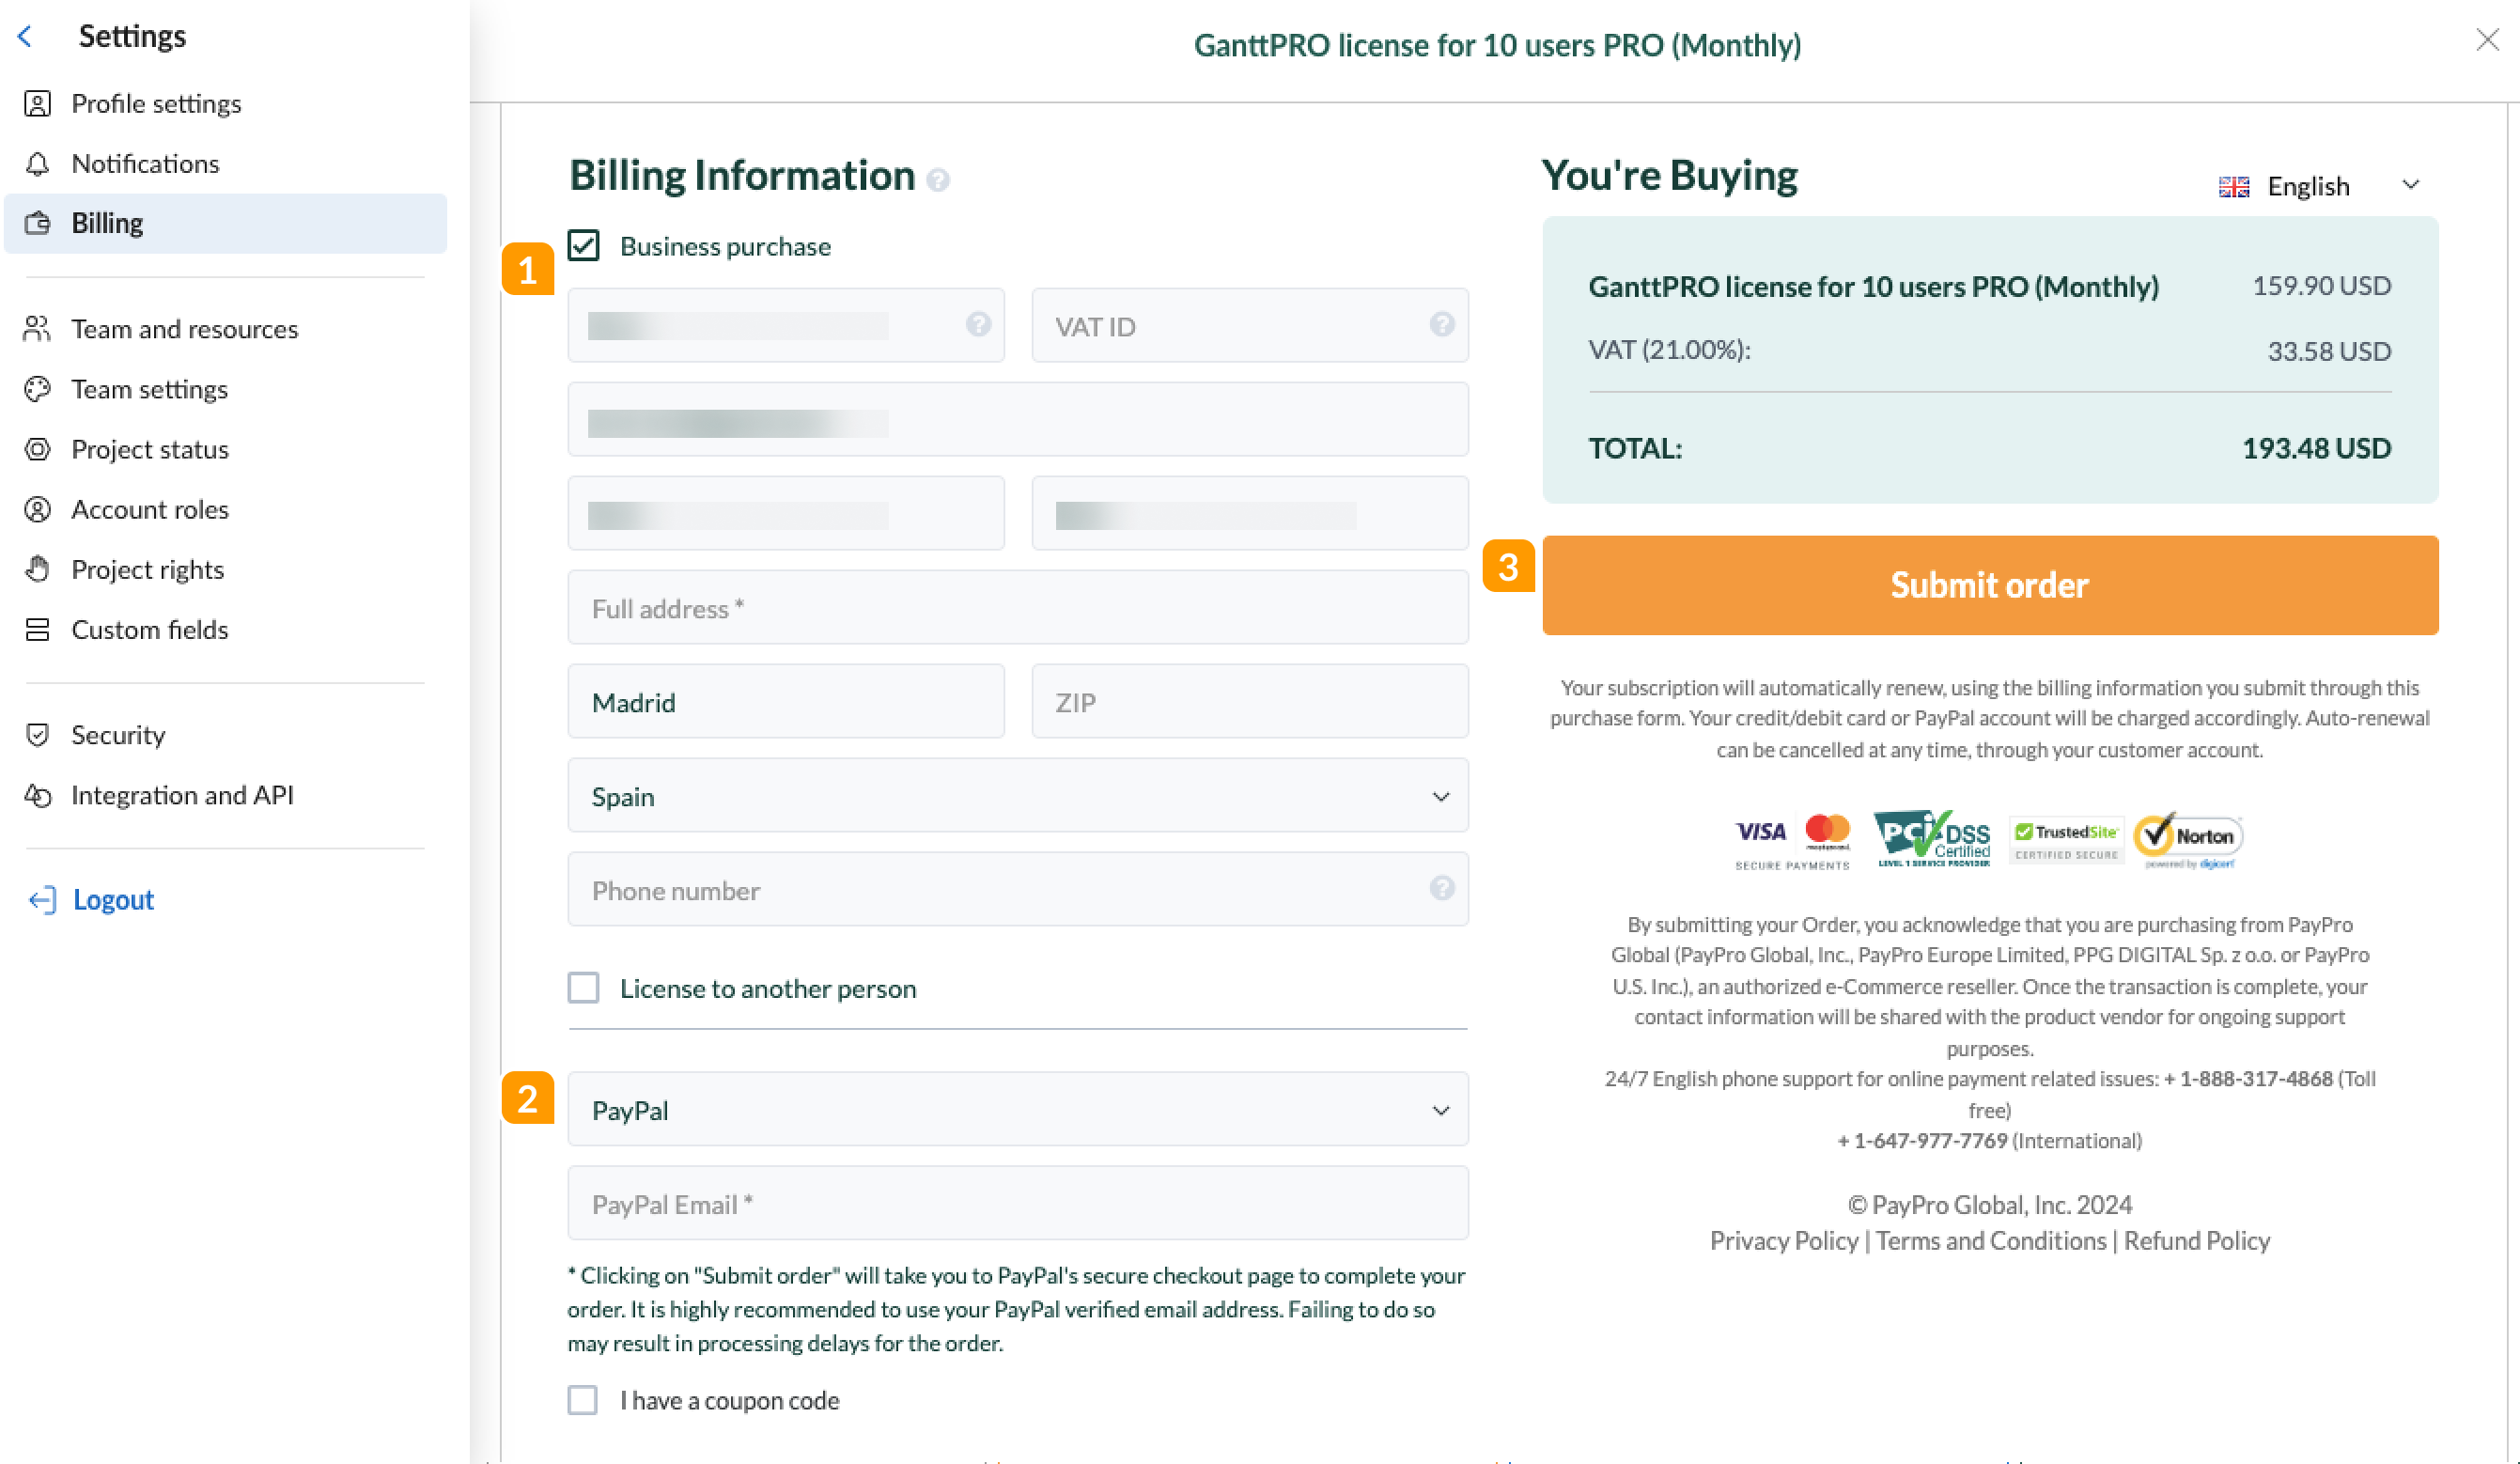The height and width of the screenshot is (1464, 2520).
Task: Click the Madrid city field
Action: (786, 702)
